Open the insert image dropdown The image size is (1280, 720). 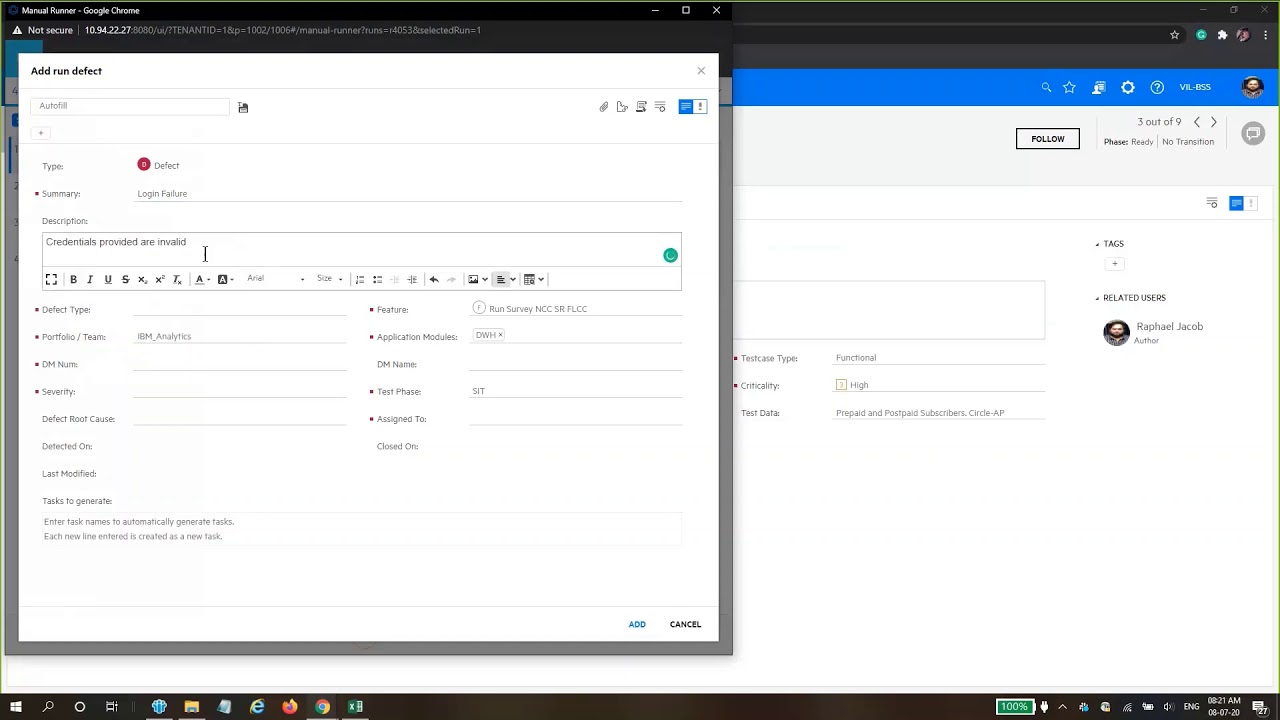(x=478, y=279)
